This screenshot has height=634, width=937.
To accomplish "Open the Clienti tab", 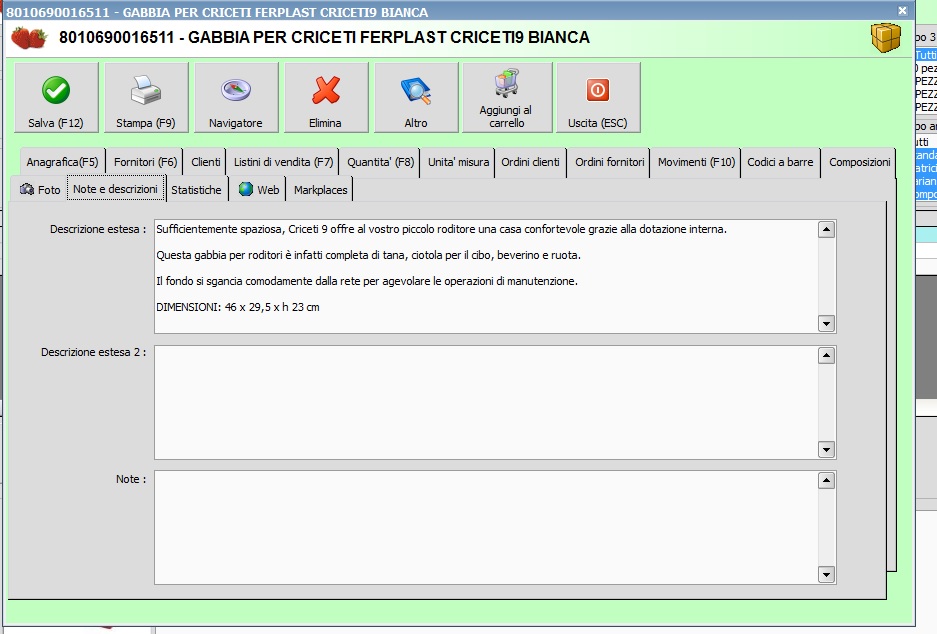I will pyautogui.click(x=206, y=162).
